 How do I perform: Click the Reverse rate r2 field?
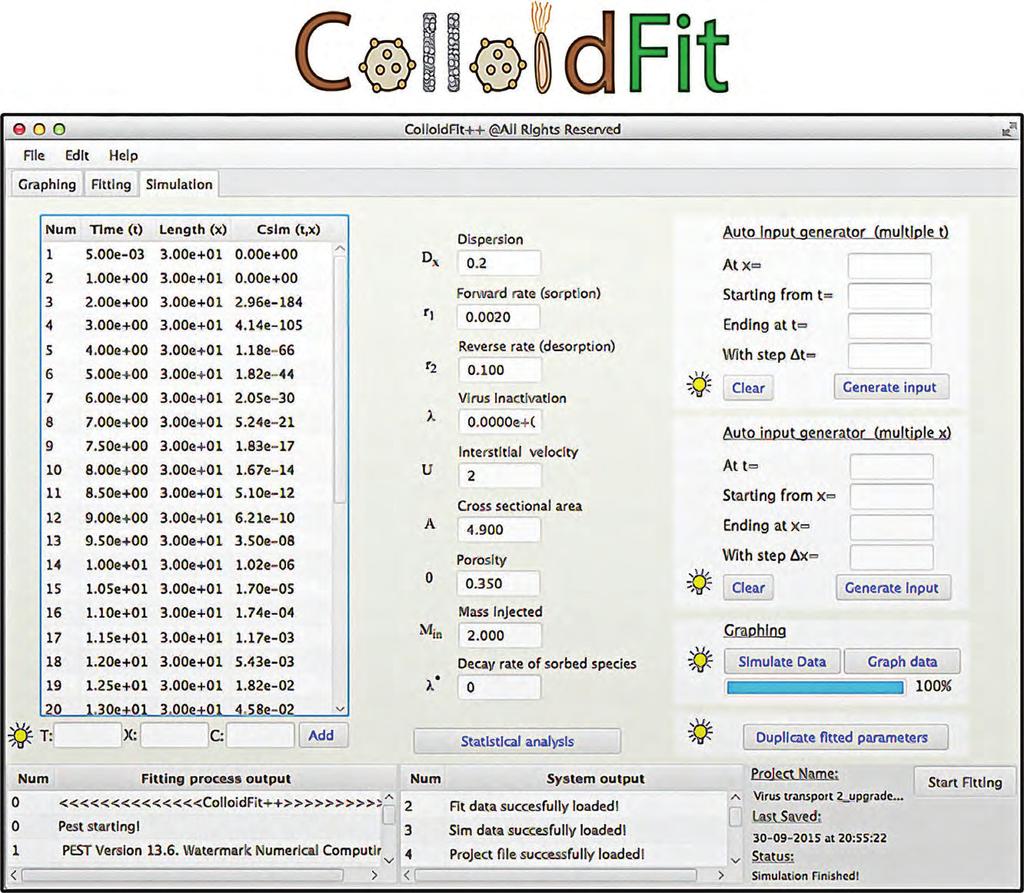[499, 370]
